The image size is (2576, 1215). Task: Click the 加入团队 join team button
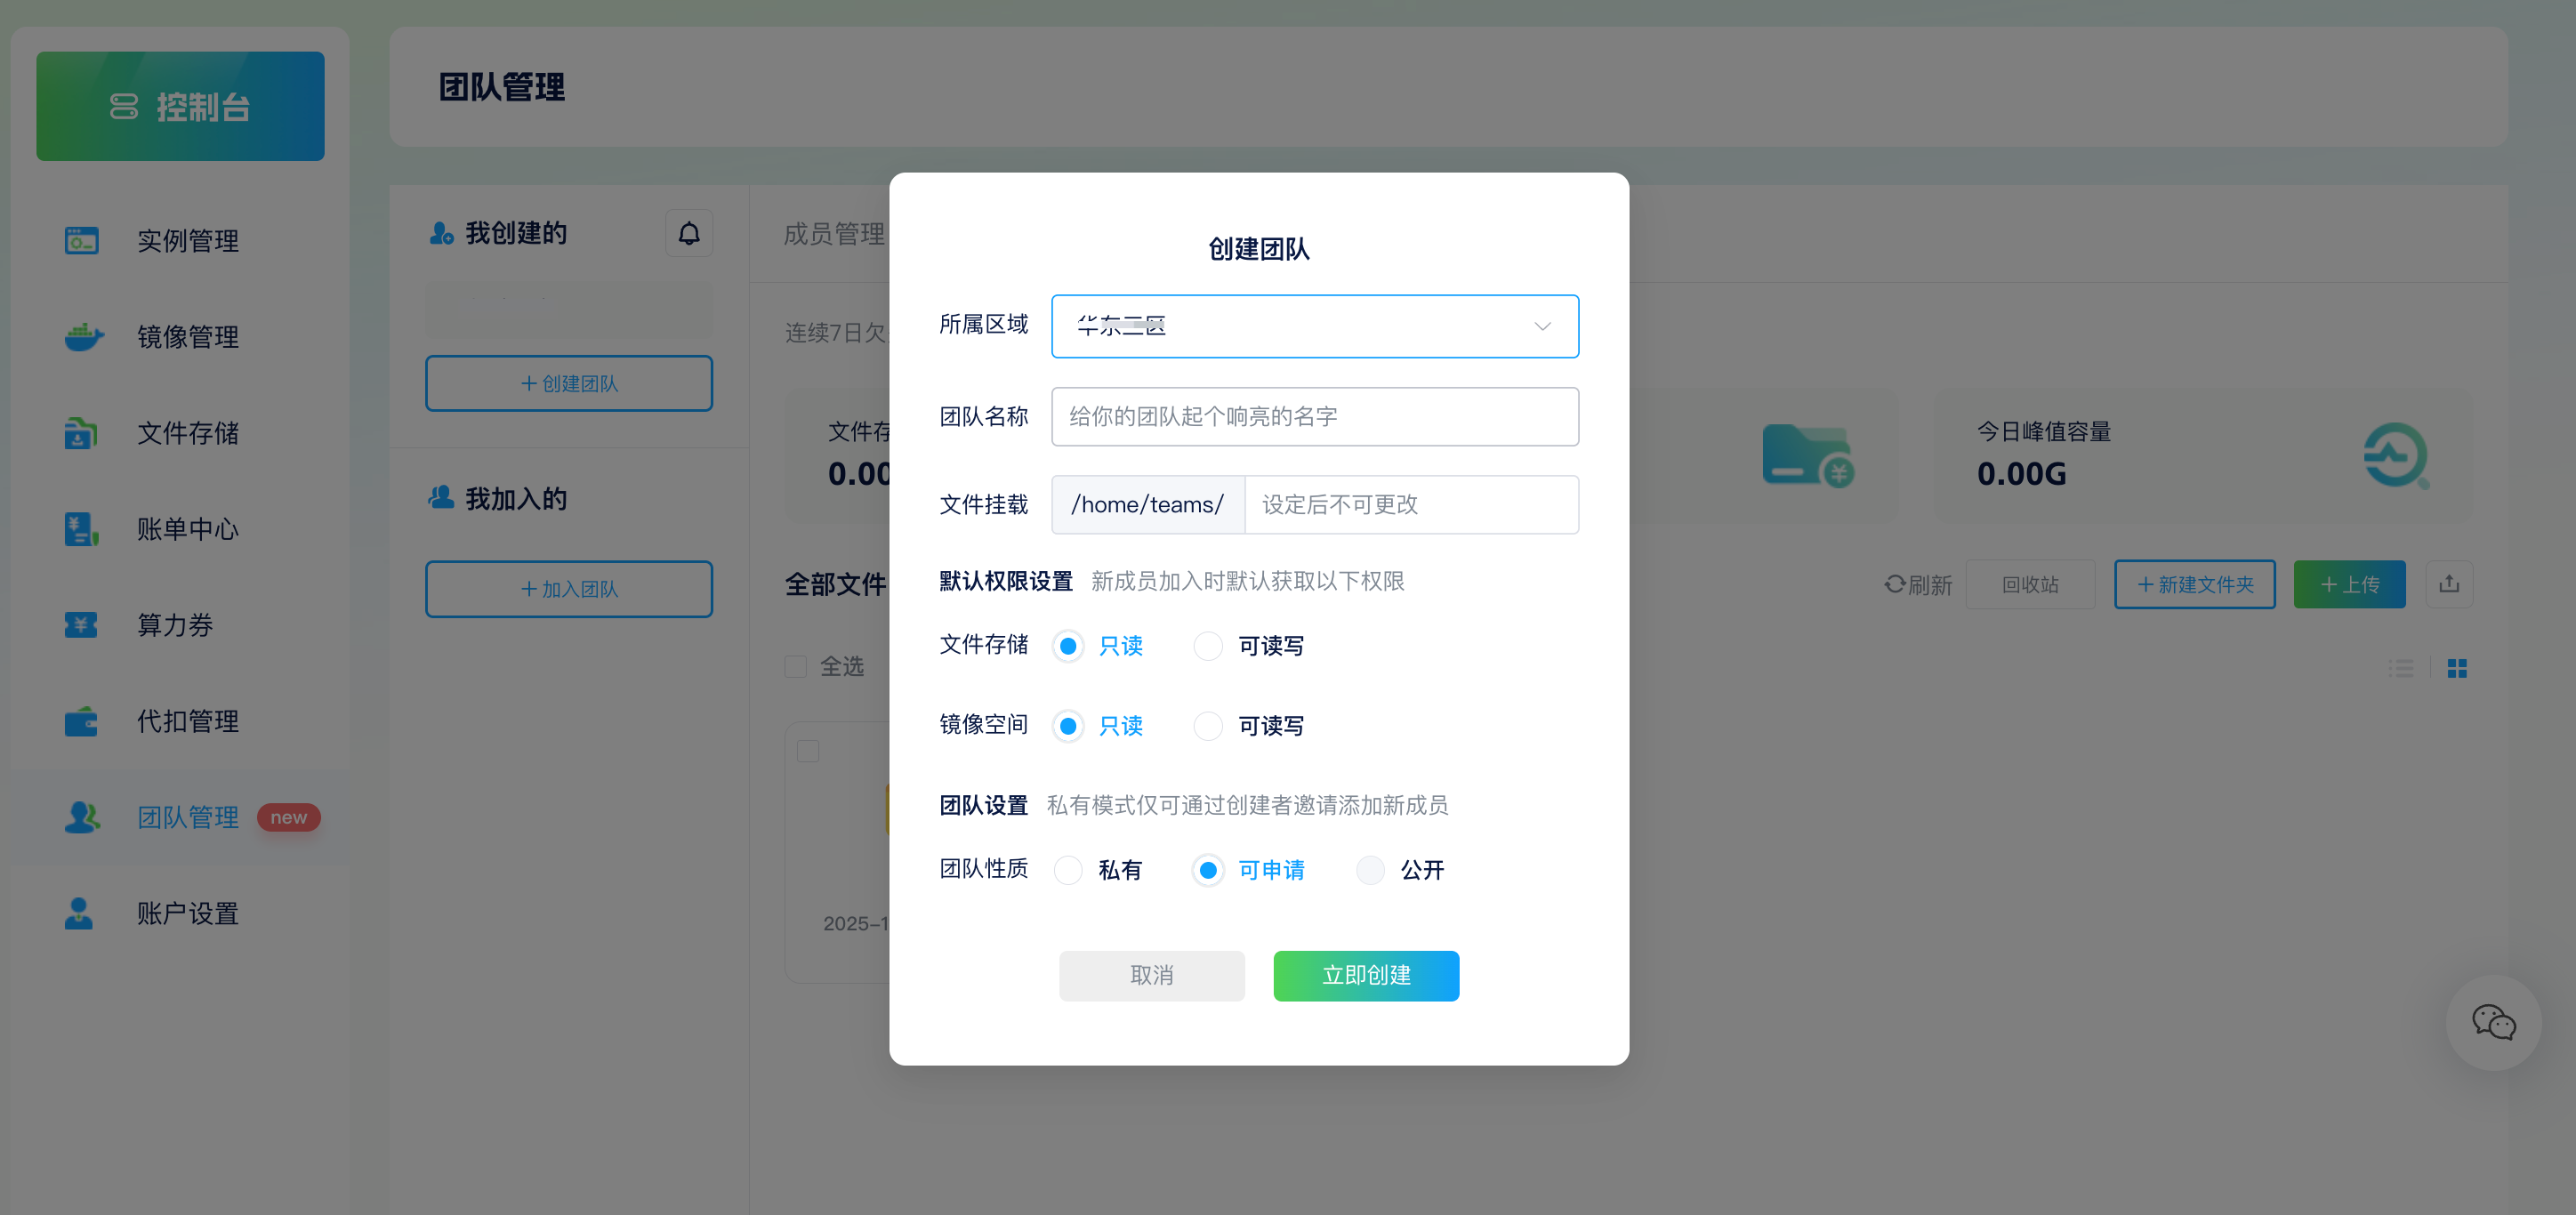point(568,589)
